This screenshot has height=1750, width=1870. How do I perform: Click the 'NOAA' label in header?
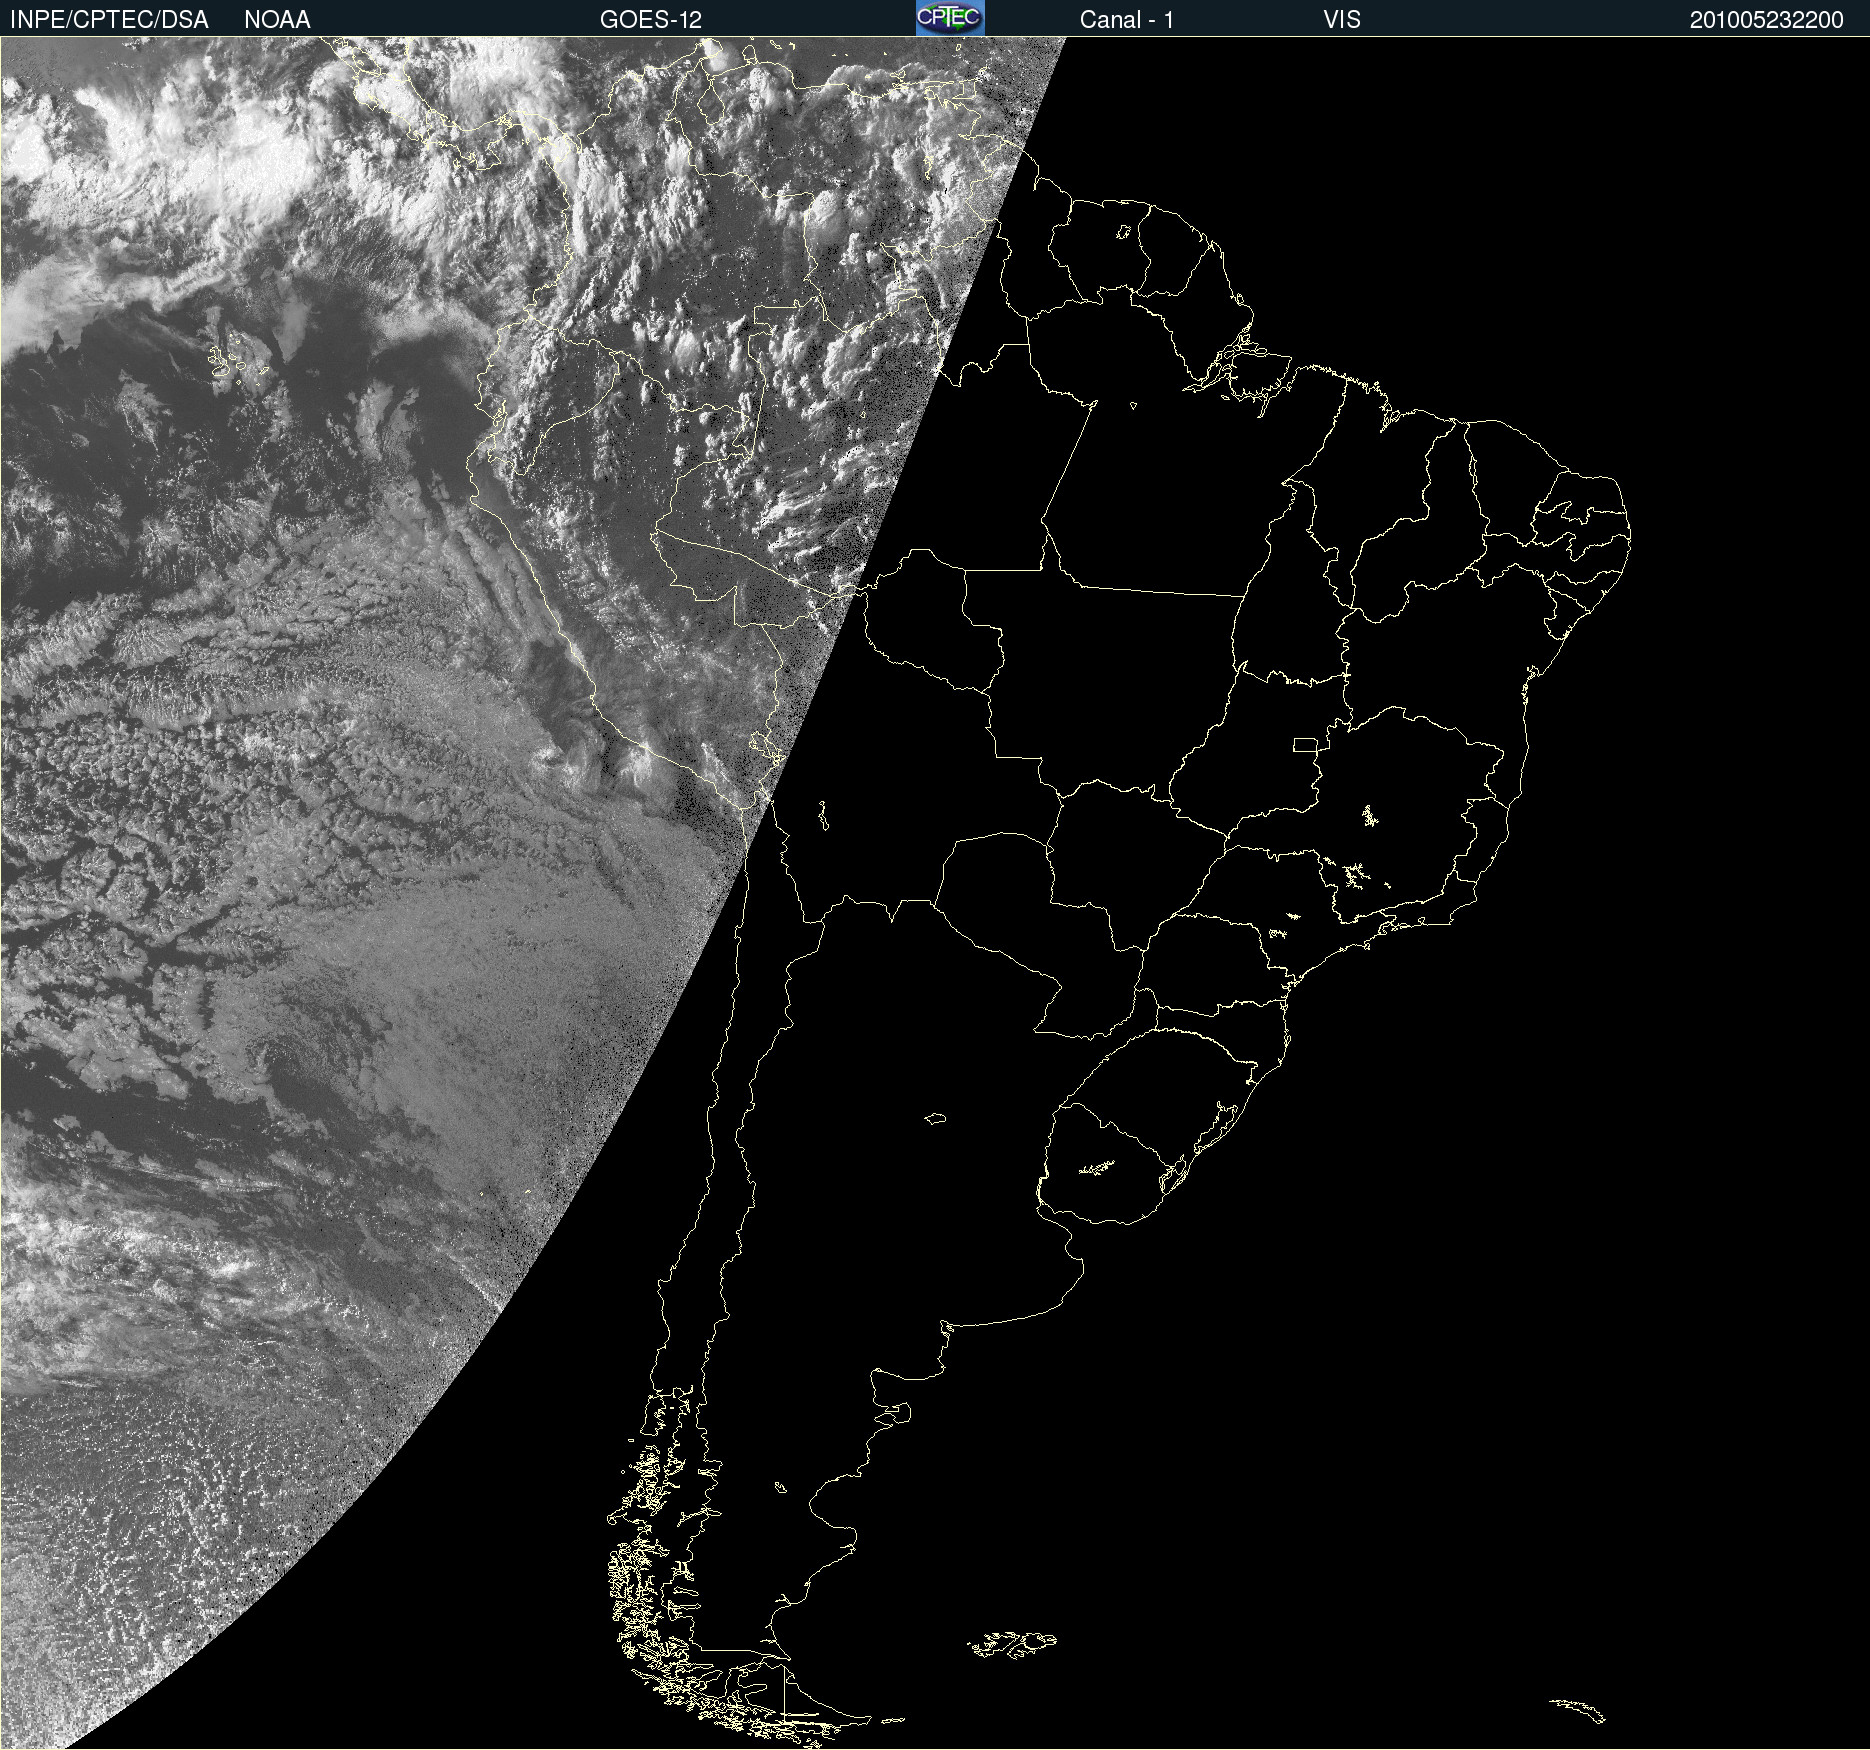coord(277,20)
